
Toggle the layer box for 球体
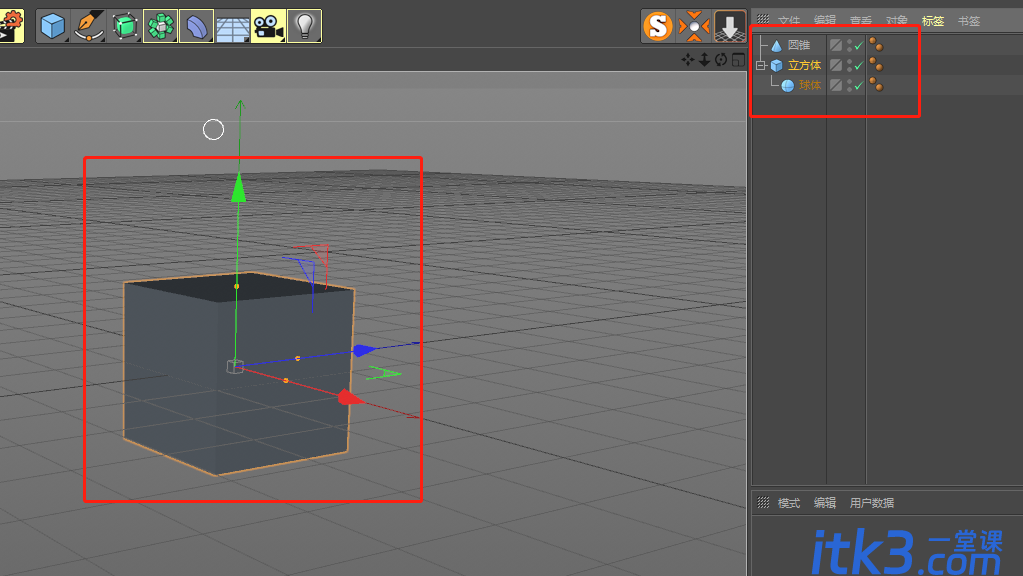[x=836, y=85]
